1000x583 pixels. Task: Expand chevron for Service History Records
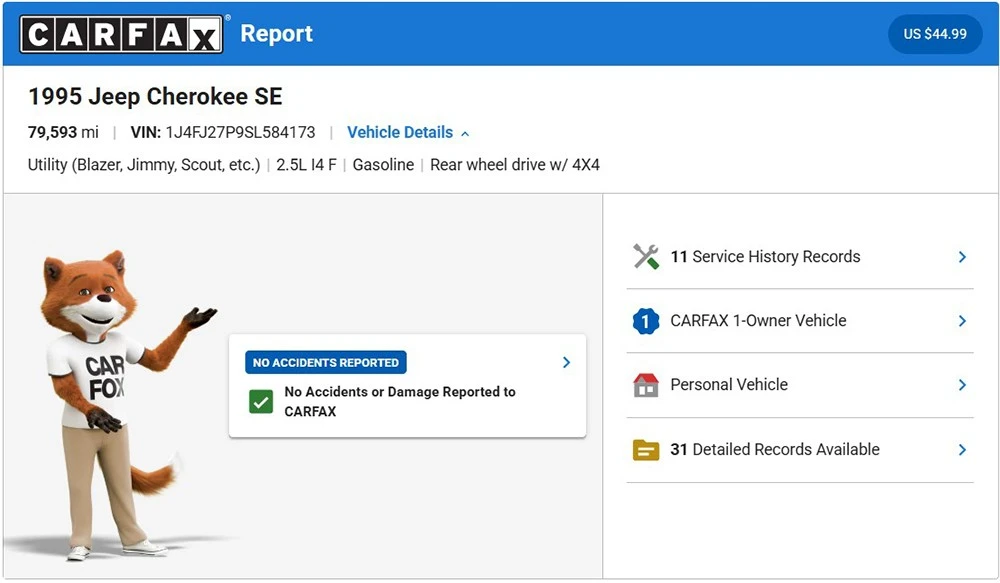962,257
